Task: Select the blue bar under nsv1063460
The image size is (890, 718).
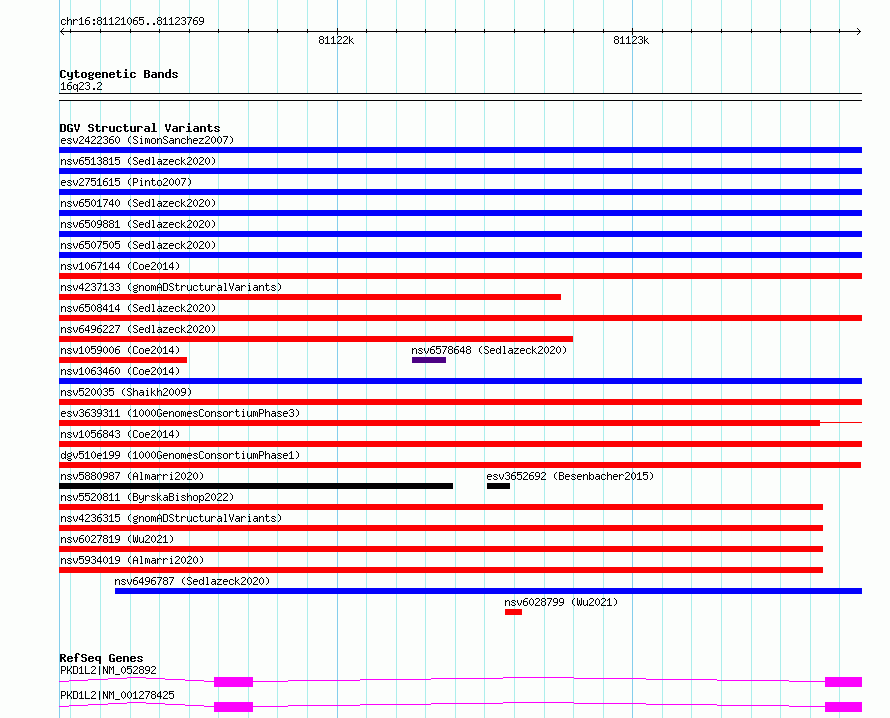Action: (x=460, y=381)
